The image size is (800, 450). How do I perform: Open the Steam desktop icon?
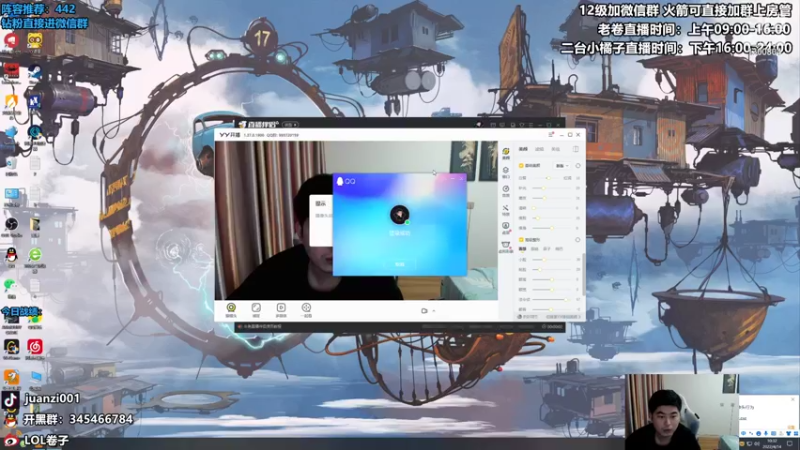pos(35,71)
